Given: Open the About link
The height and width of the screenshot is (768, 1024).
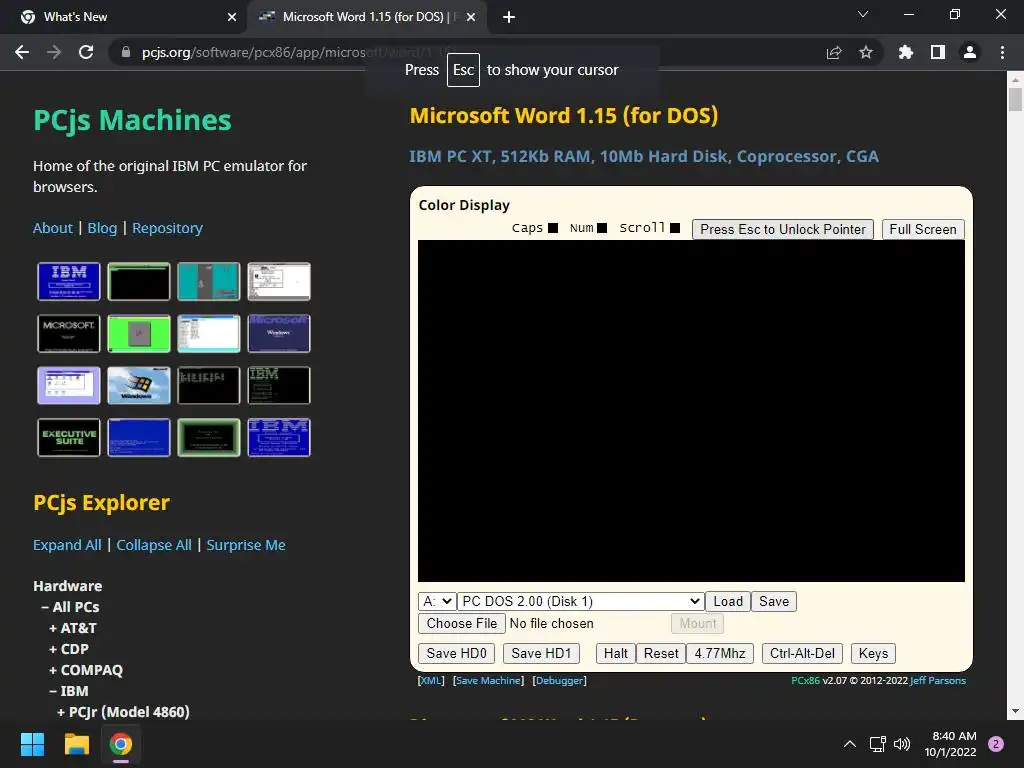Looking at the screenshot, I should [53, 228].
